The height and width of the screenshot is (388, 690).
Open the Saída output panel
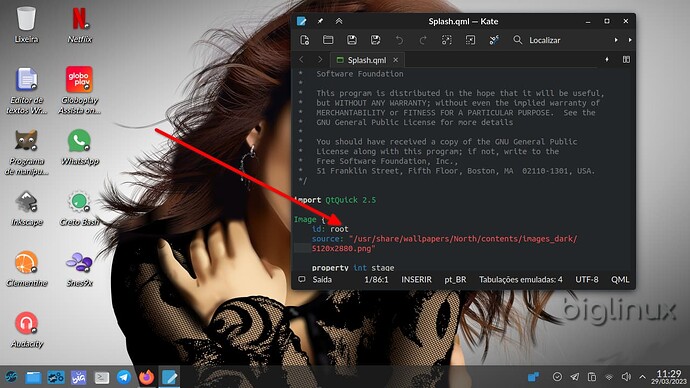coord(316,279)
